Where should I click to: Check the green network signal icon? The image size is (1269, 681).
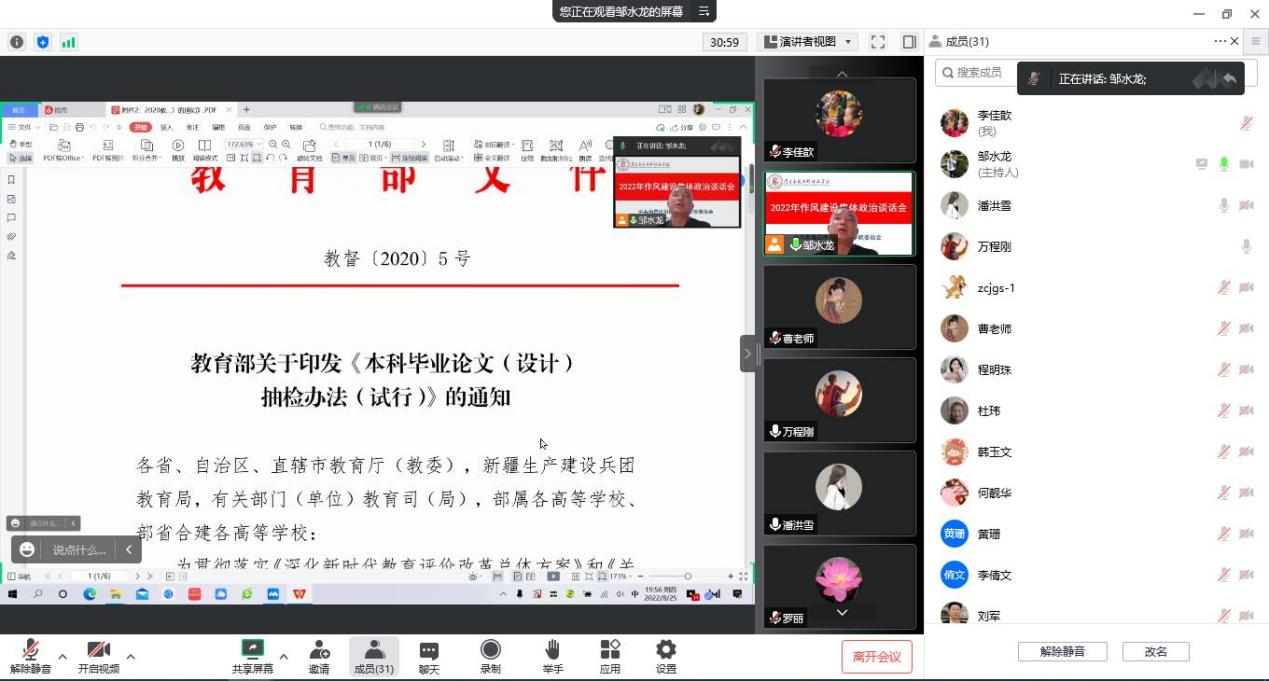tap(69, 42)
